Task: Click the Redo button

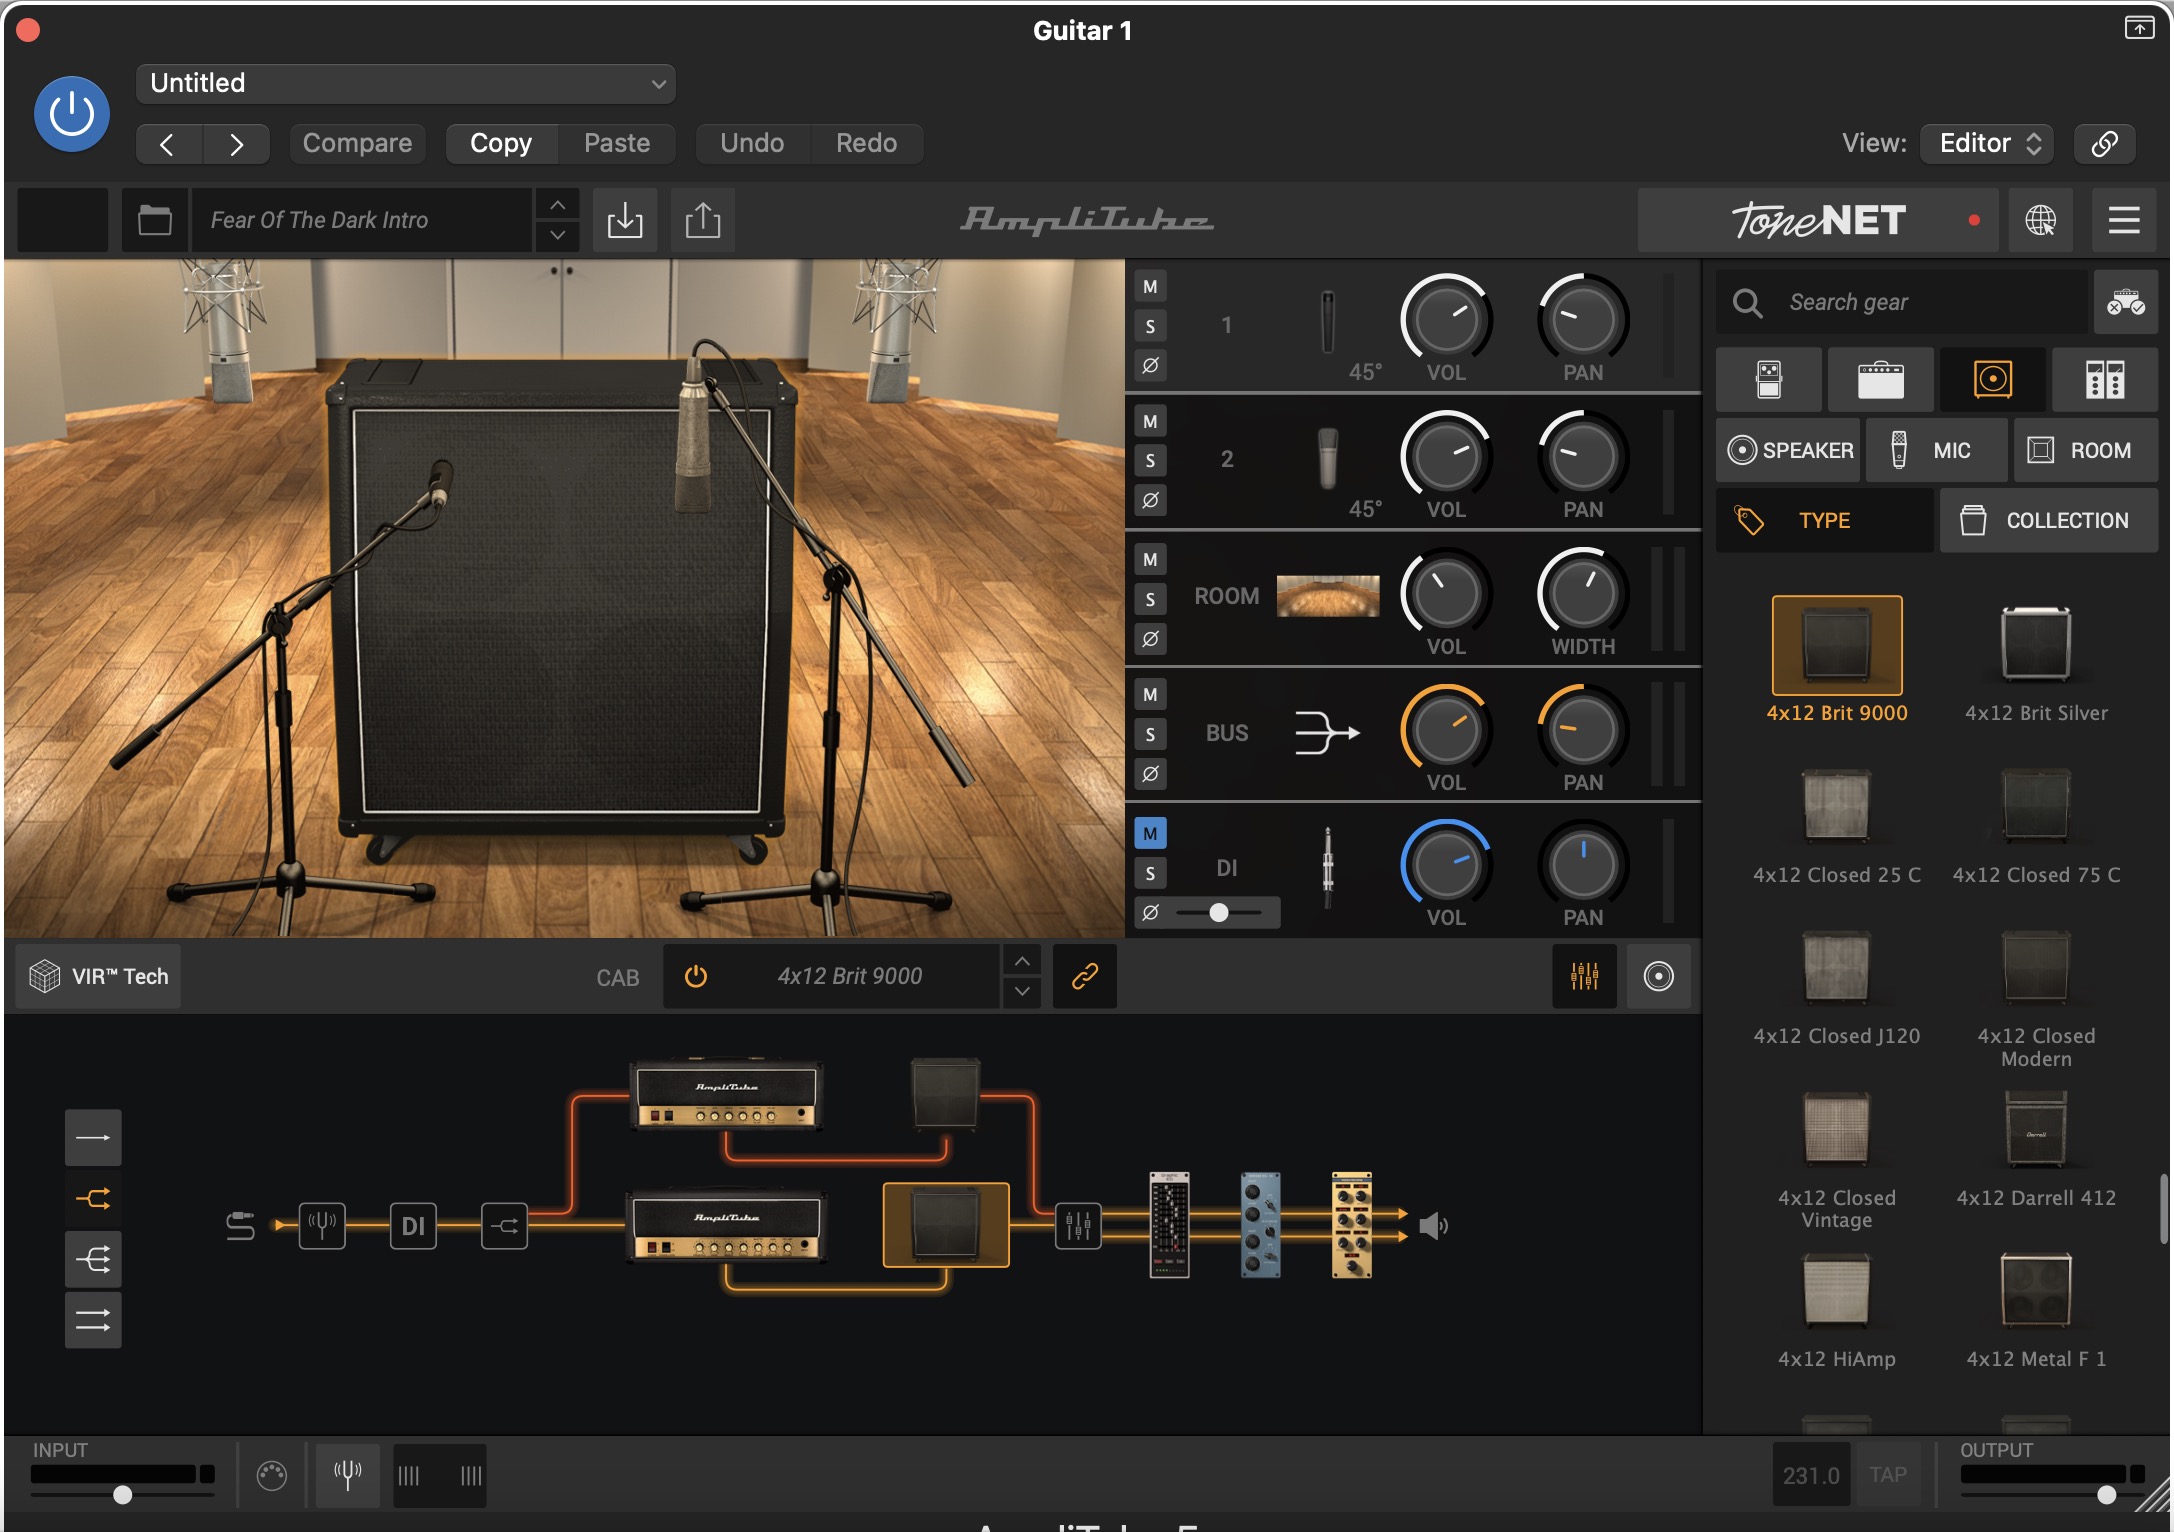Action: click(x=866, y=143)
